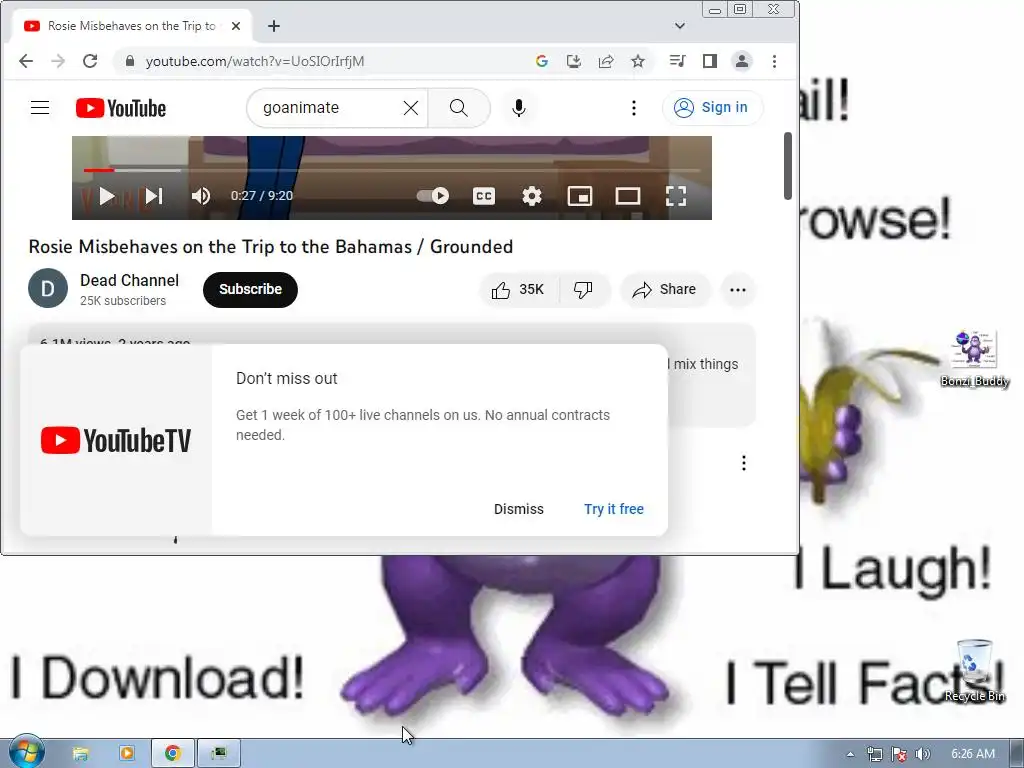This screenshot has width=1024, height=768.
Task: Click the forward navigation arrow
Action: (x=58, y=61)
